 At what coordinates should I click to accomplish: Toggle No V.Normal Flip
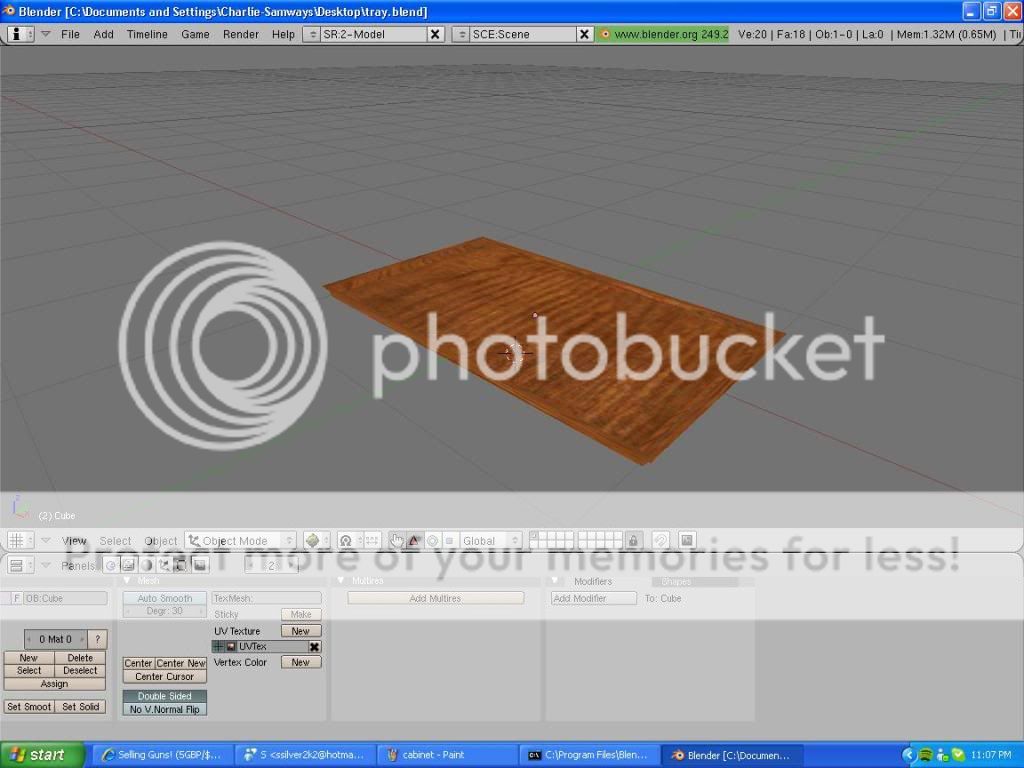pyautogui.click(x=165, y=709)
